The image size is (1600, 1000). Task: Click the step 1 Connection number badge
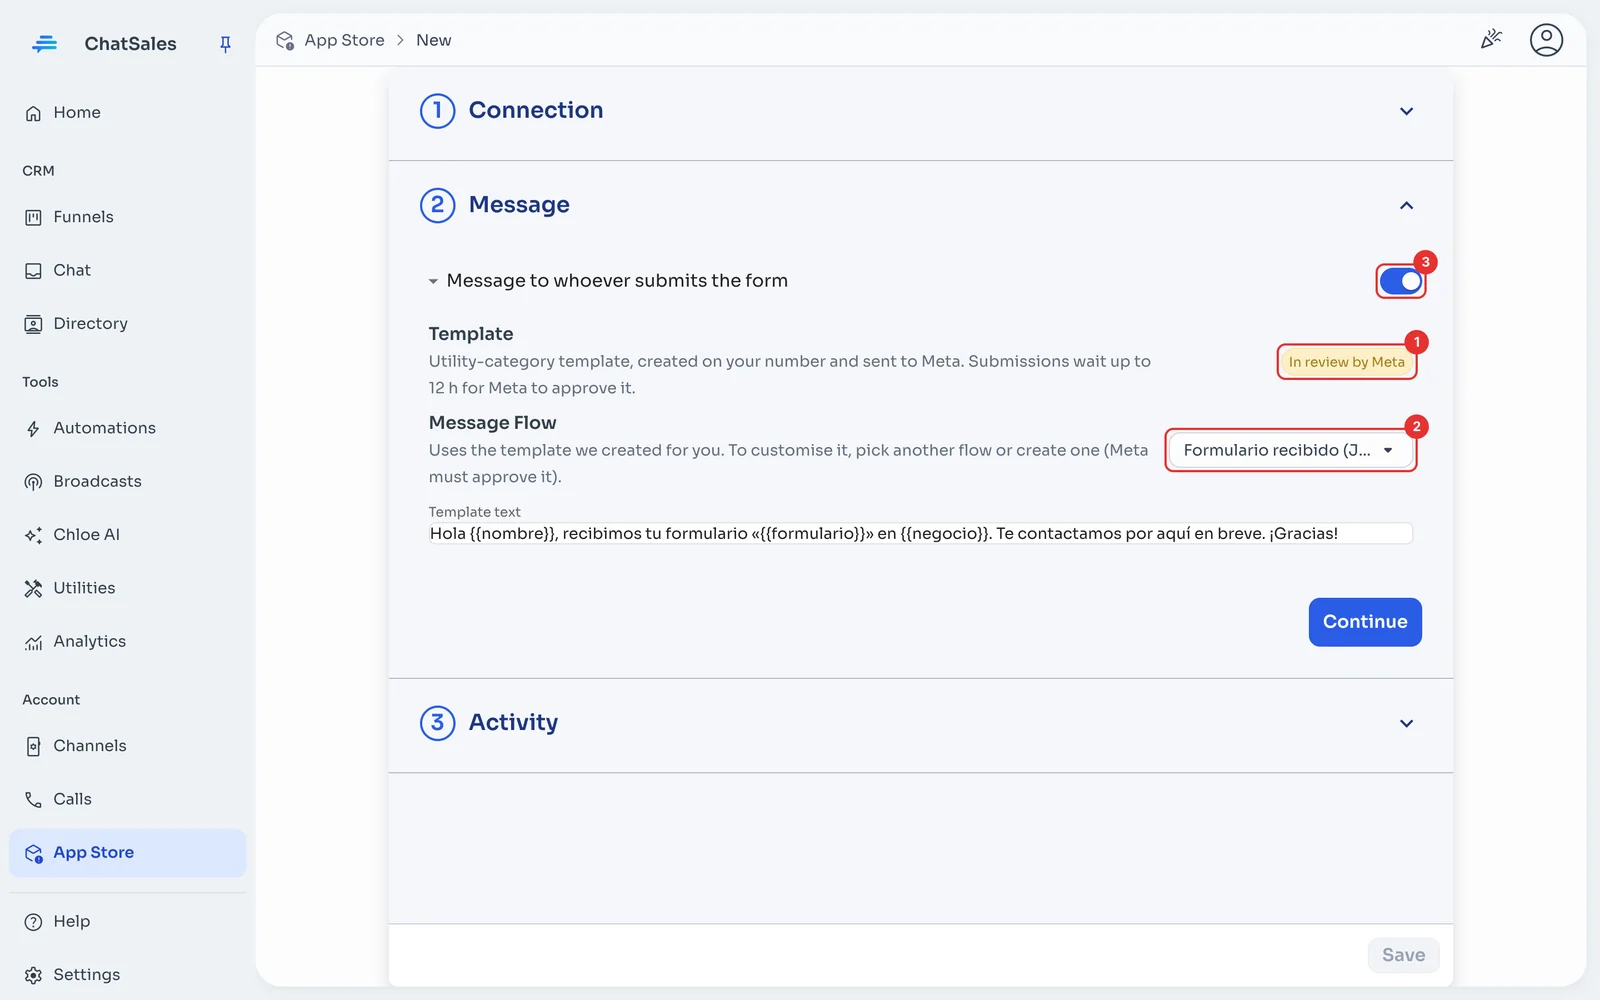coord(437,111)
